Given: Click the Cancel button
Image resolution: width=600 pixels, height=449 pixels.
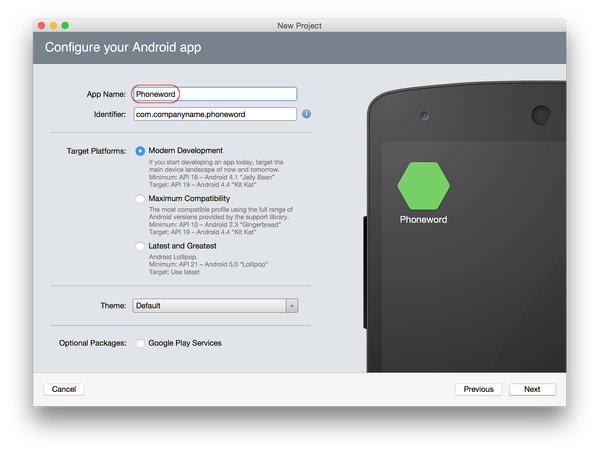Looking at the screenshot, I should [x=64, y=389].
